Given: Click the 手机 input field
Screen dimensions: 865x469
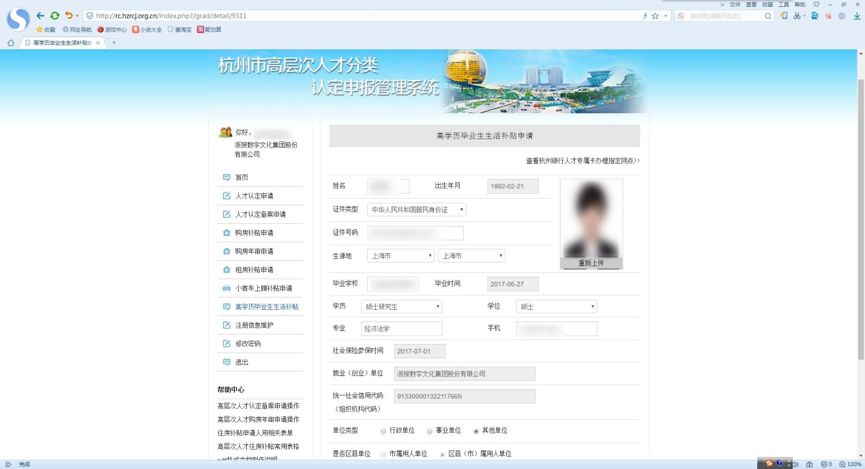Looking at the screenshot, I should [x=557, y=329].
